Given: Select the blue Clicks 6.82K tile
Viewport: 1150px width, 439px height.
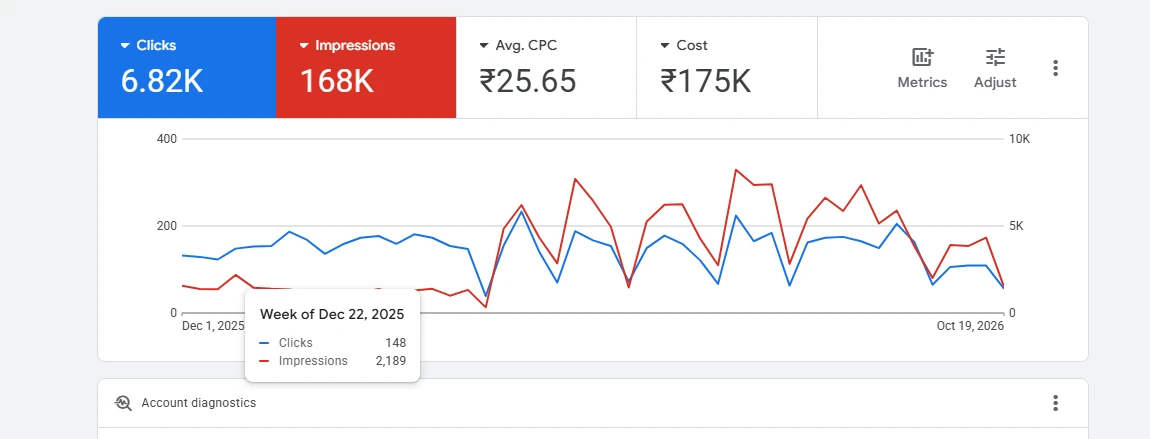Looking at the screenshot, I should click(x=187, y=67).
